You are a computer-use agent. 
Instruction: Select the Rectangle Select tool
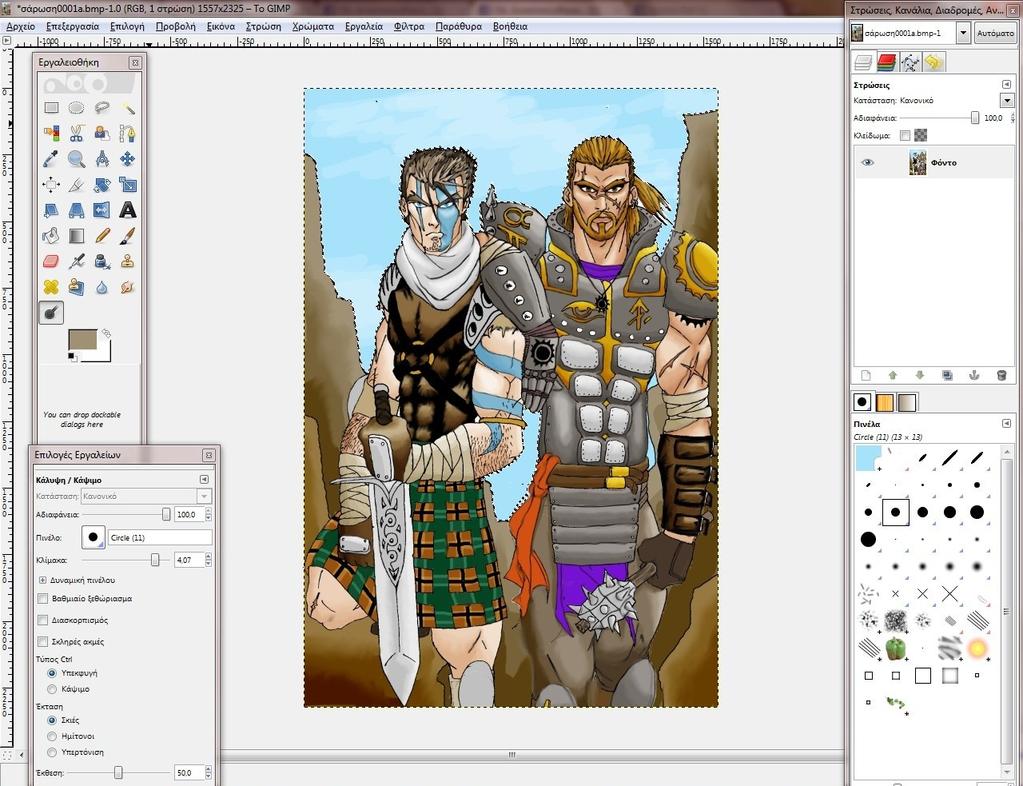click(x=51, y=108)
